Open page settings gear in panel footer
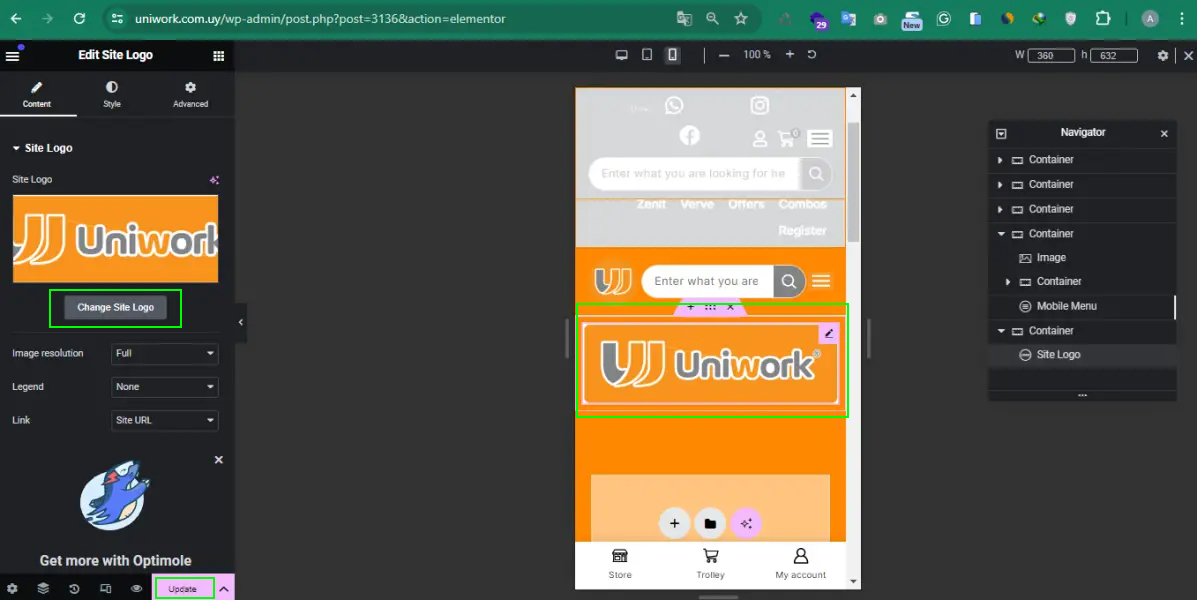This screenshot has width=1197, height=600. 12,589
